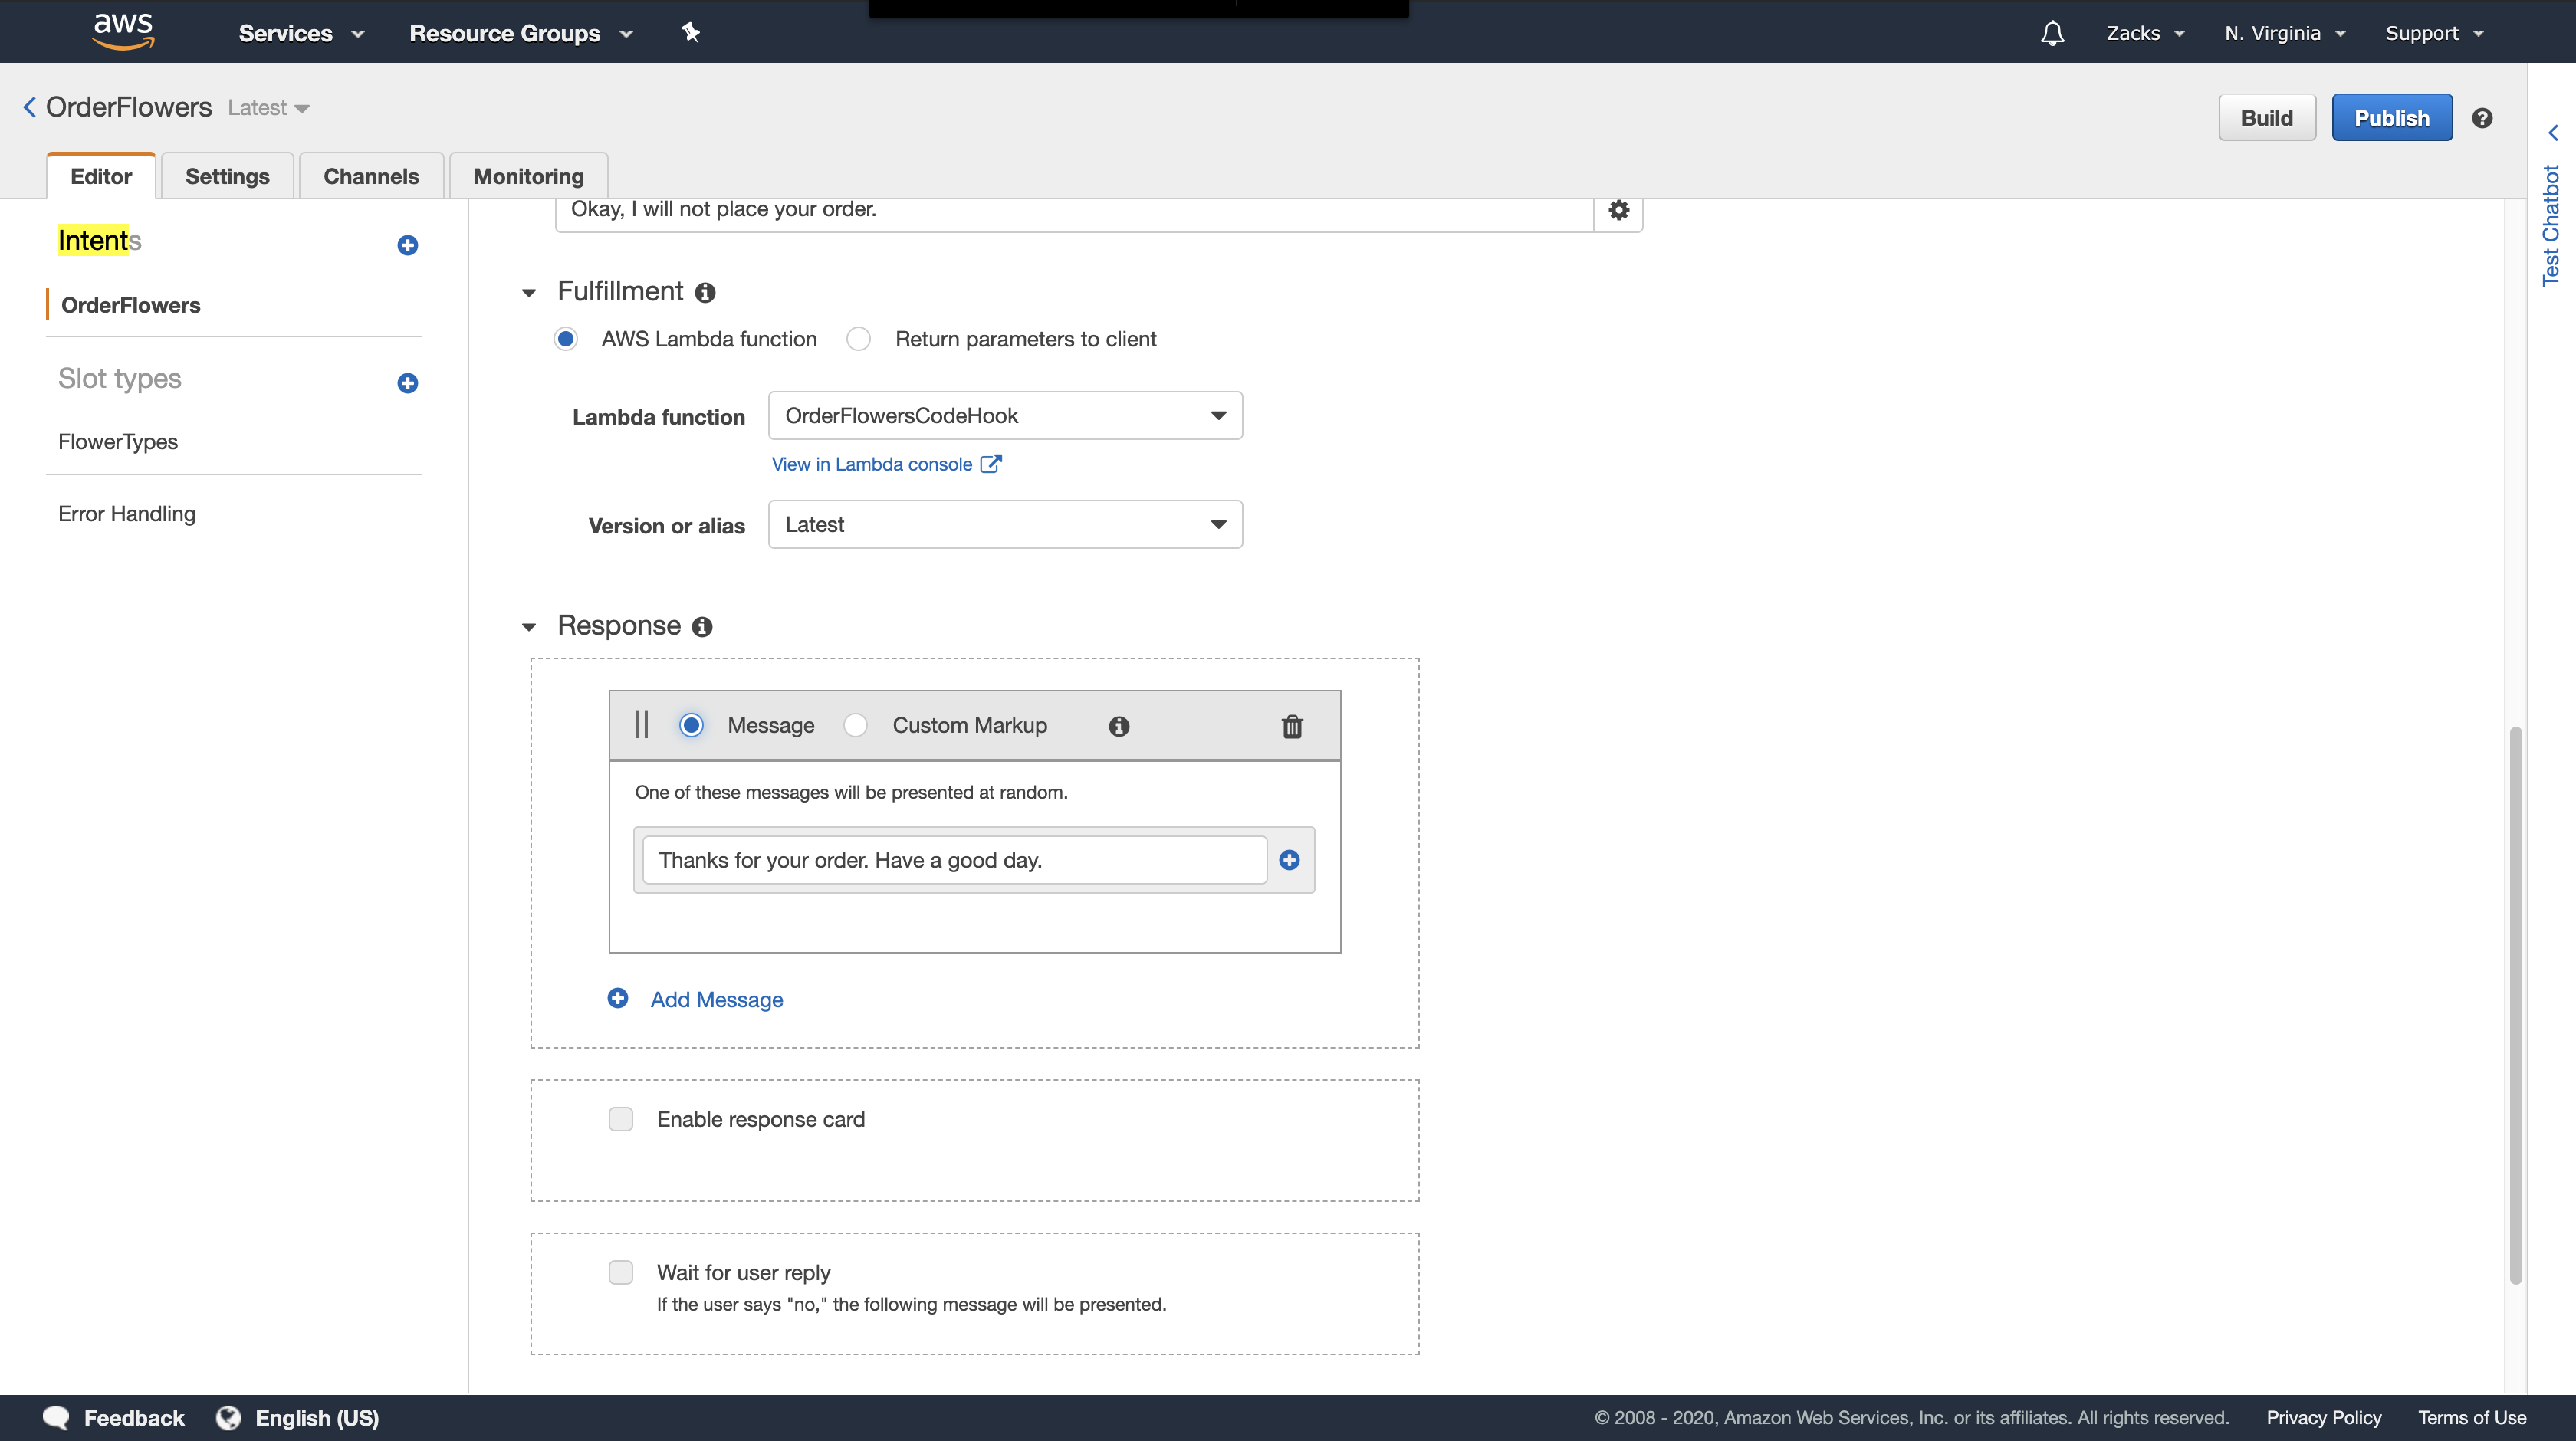Screen dimensions: 2576x1441
Task: Switch to the Monitoring tab
Action: tap(528, 176)
